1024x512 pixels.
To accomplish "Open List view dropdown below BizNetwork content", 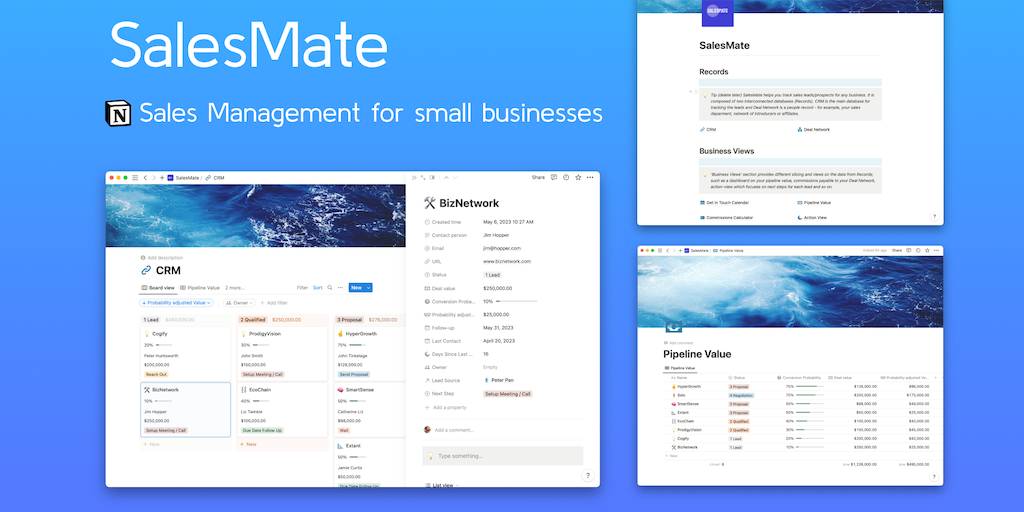I will (443, 485).
